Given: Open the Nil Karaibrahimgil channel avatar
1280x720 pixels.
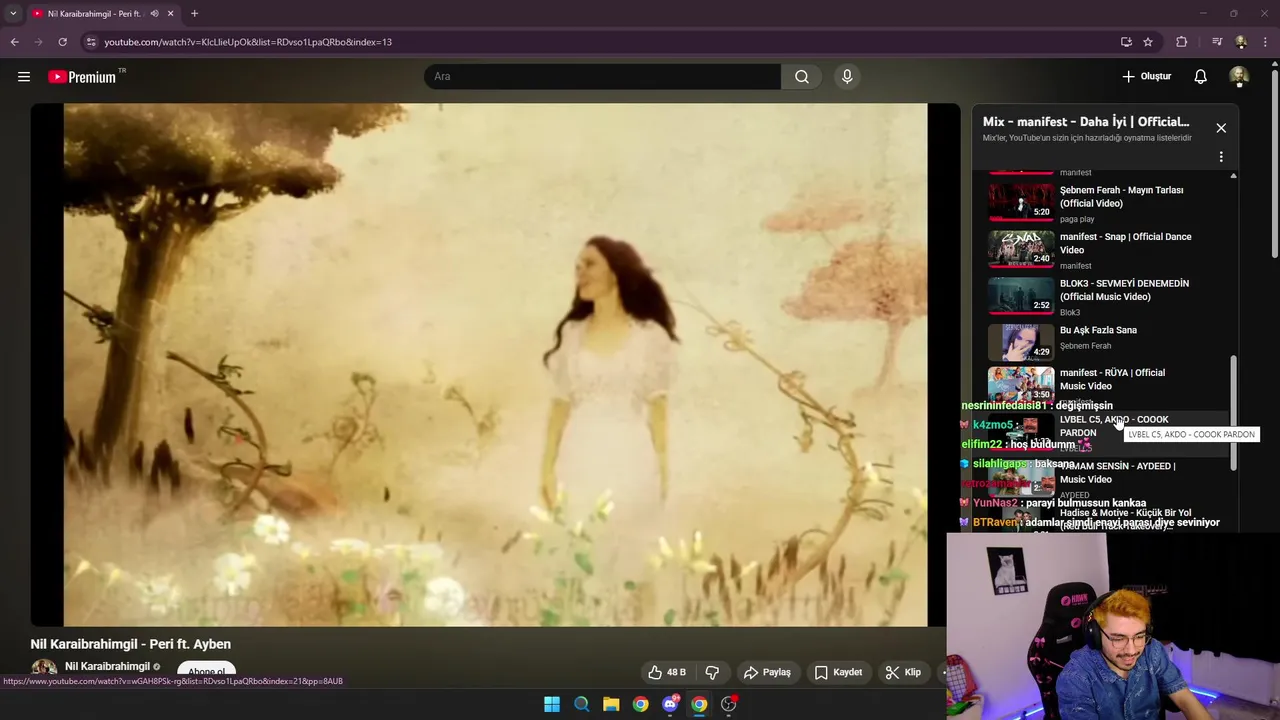Looking at the screenshot, I should [x=44, y=670].
